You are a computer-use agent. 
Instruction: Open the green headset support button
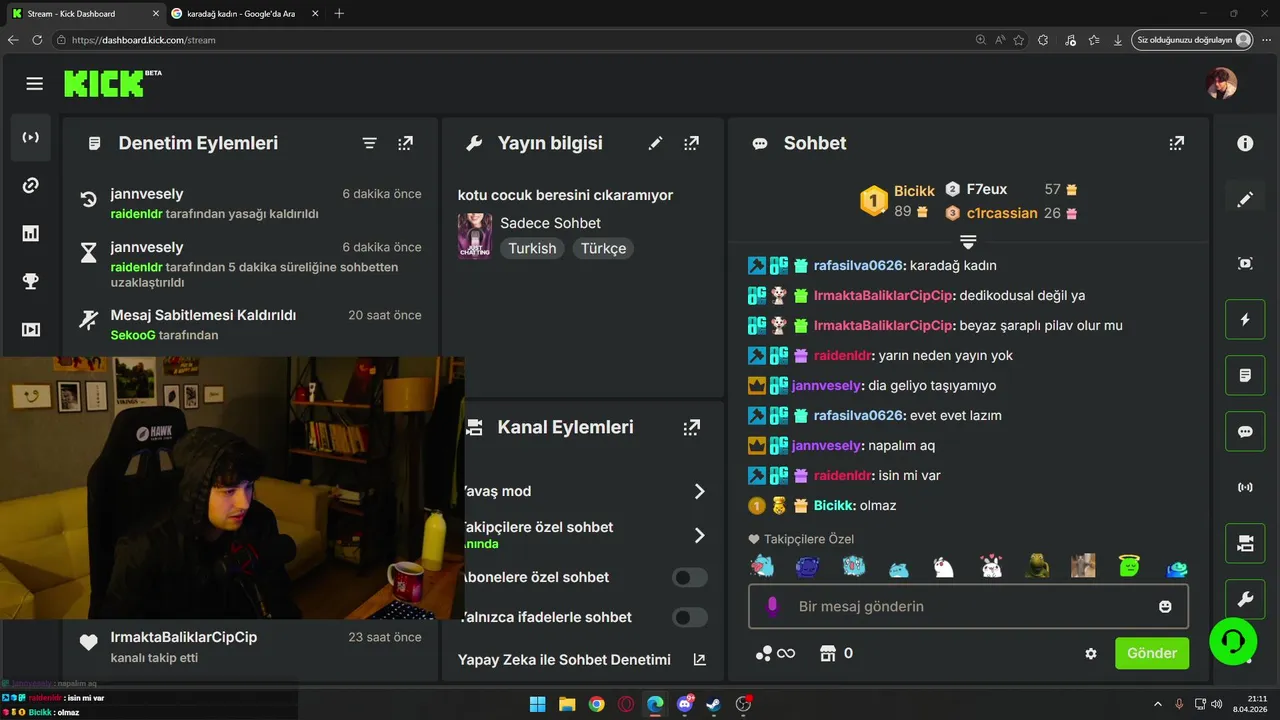click(1233, 640)
